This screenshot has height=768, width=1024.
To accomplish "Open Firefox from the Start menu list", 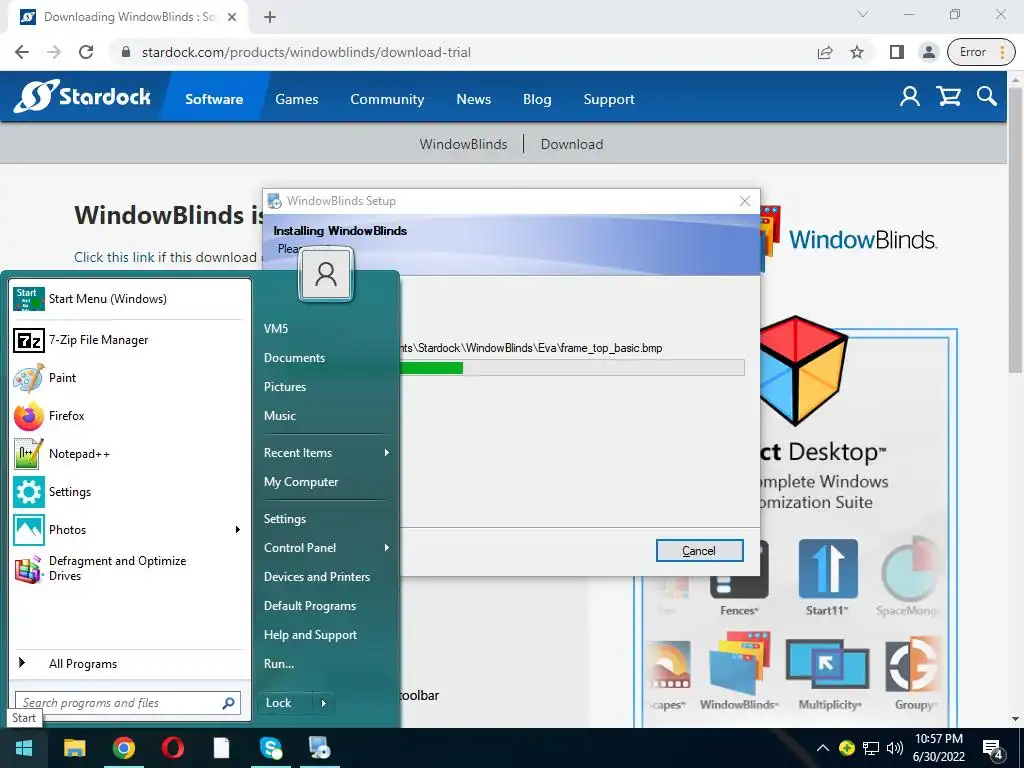I will click(x=130, y=416).
